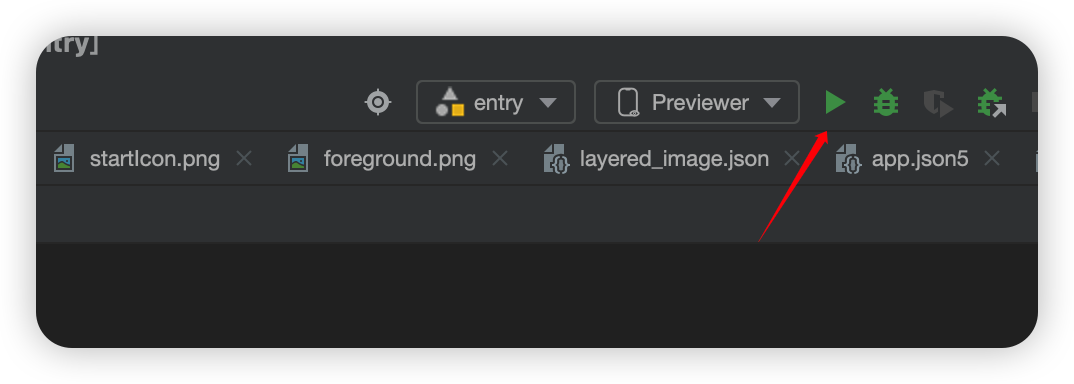Click the app.json5 file icon
Viewport: 1074px width, 384px height.
coord(849,158)
